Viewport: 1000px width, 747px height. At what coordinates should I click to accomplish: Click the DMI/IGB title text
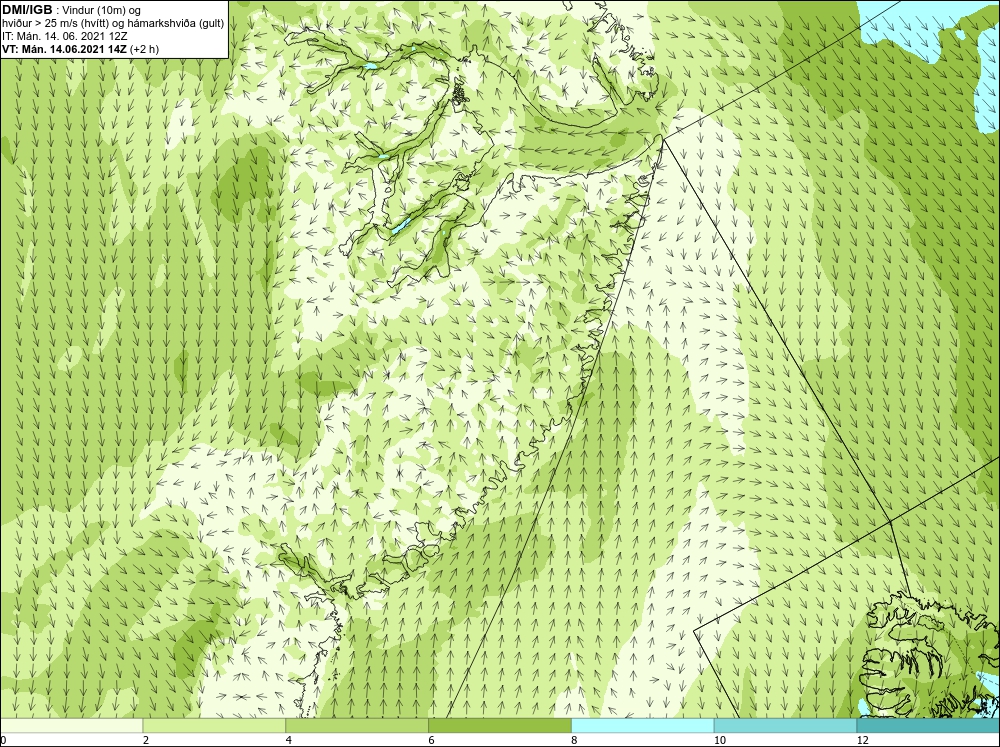pyautogui.click(x=27, y=10)
